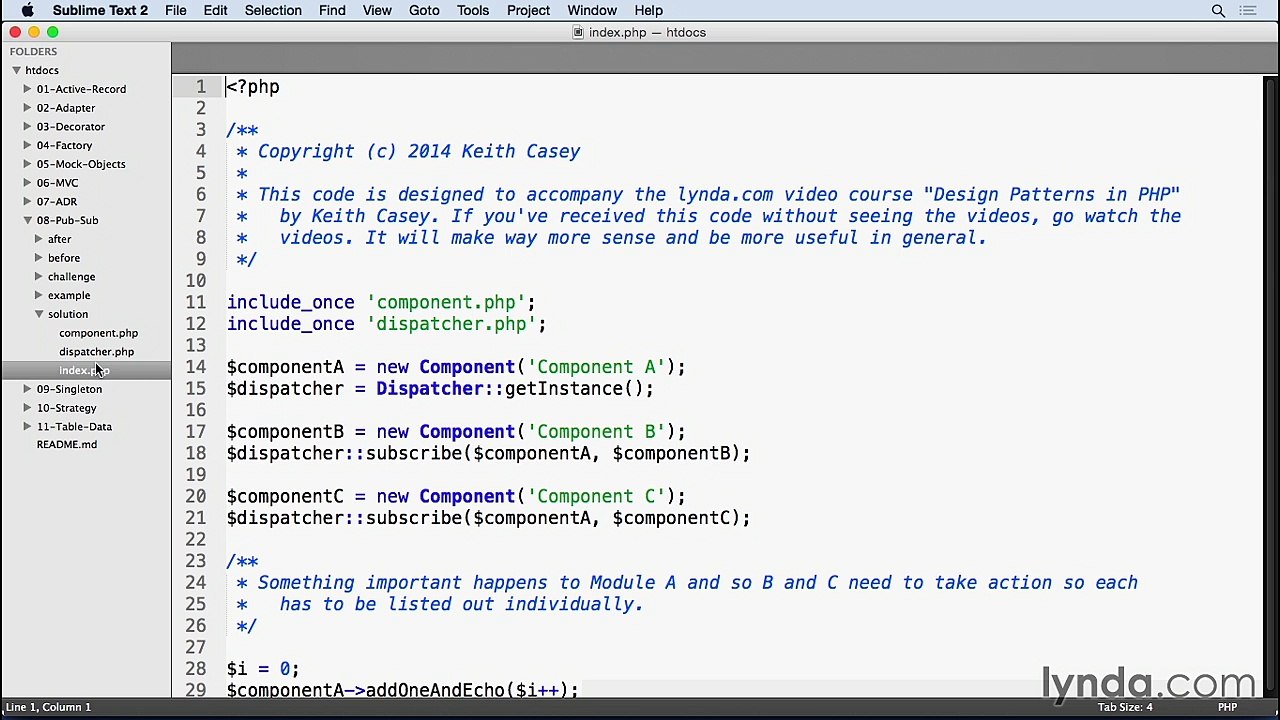Click the Copyright (c) 2014 Keith Casey comment

coord(419,151)
